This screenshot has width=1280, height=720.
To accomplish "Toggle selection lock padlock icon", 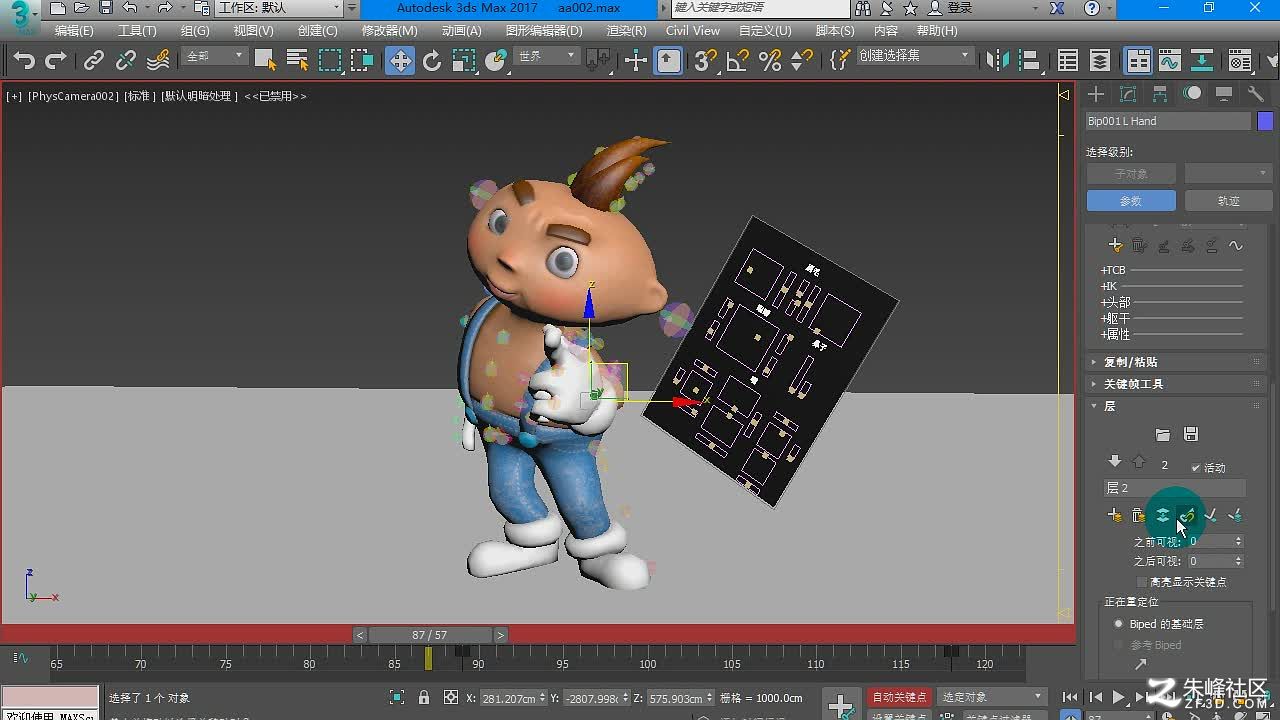I will point(424,698).
